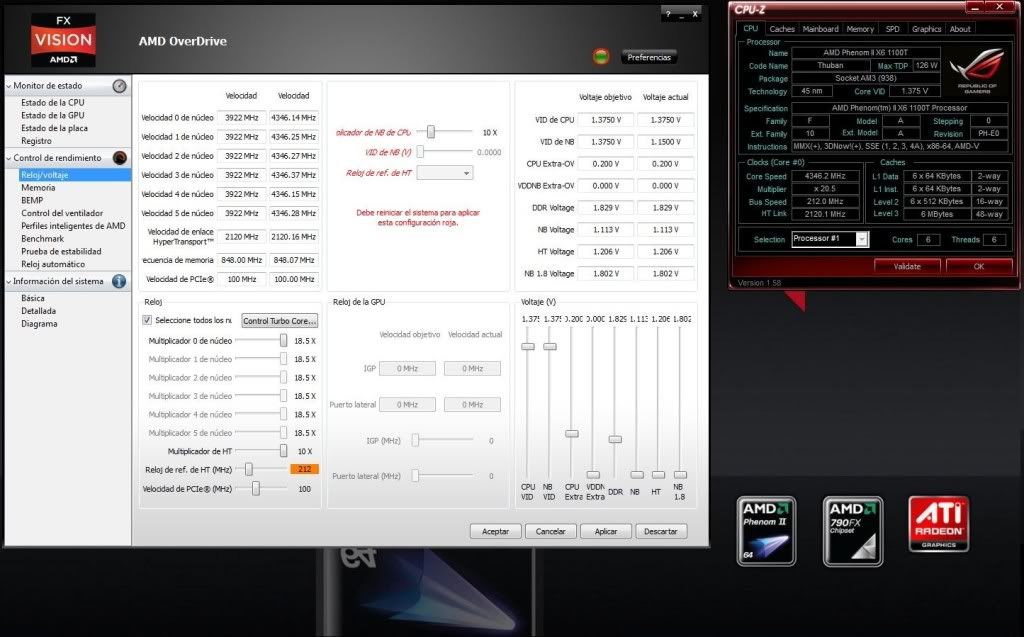
Task: Open Prueba de estabilidad in sidebar
Action: (x=61, y=252)
